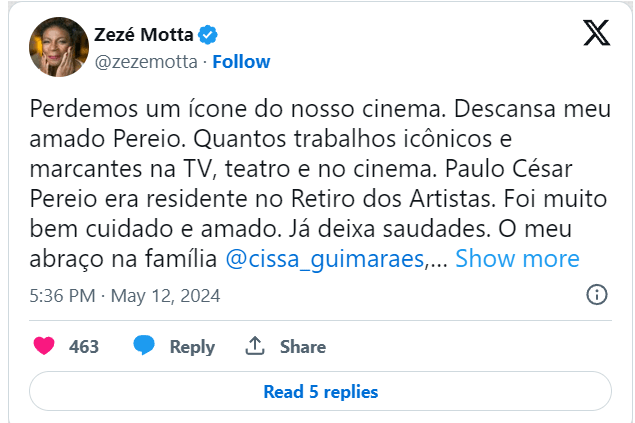
Task: Click the blue reply bubble icon
Action: [x=144, y=346]
